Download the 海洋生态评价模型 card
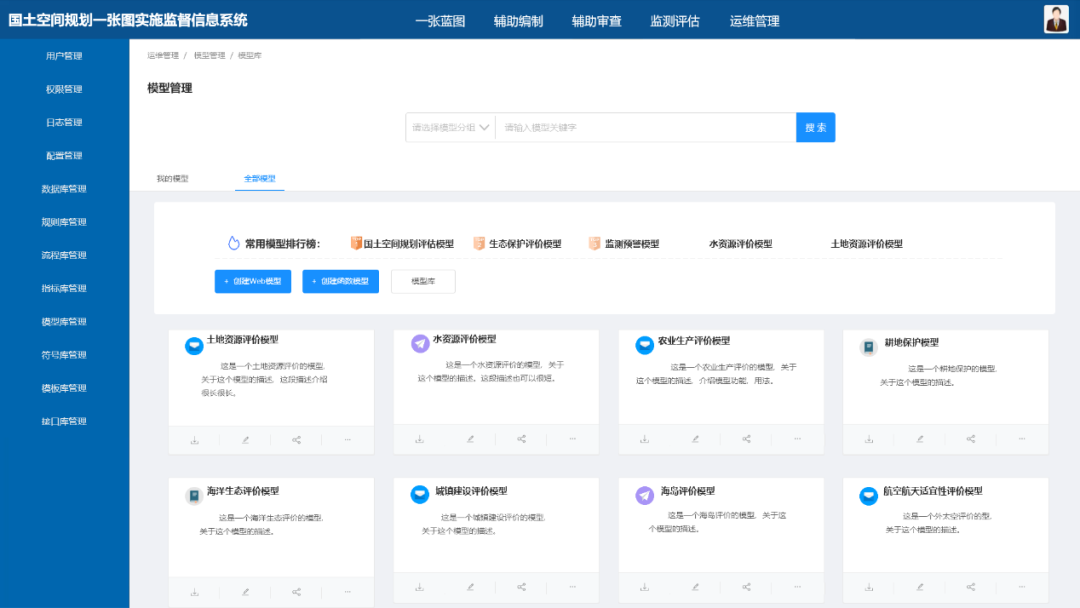The height and width of the screenshot is (608, 1080). tap(195, 592)
